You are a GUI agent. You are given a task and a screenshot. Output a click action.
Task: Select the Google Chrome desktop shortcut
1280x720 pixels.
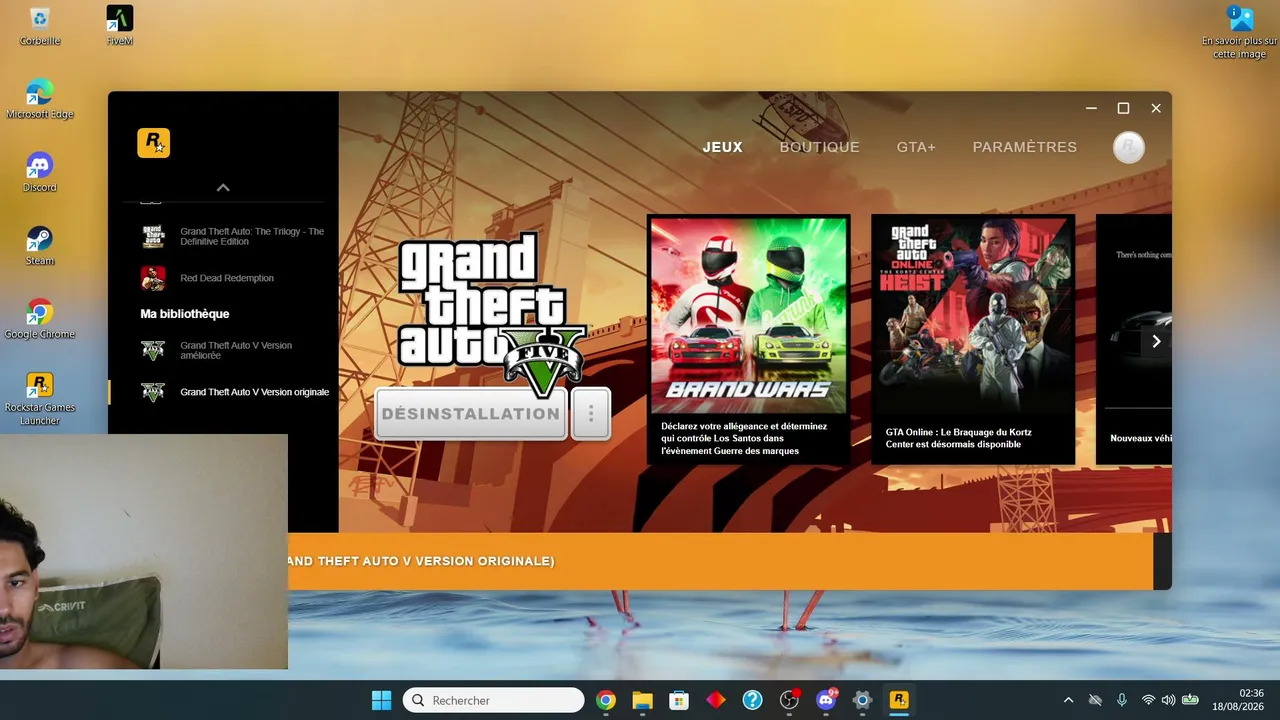pos(40,319)
